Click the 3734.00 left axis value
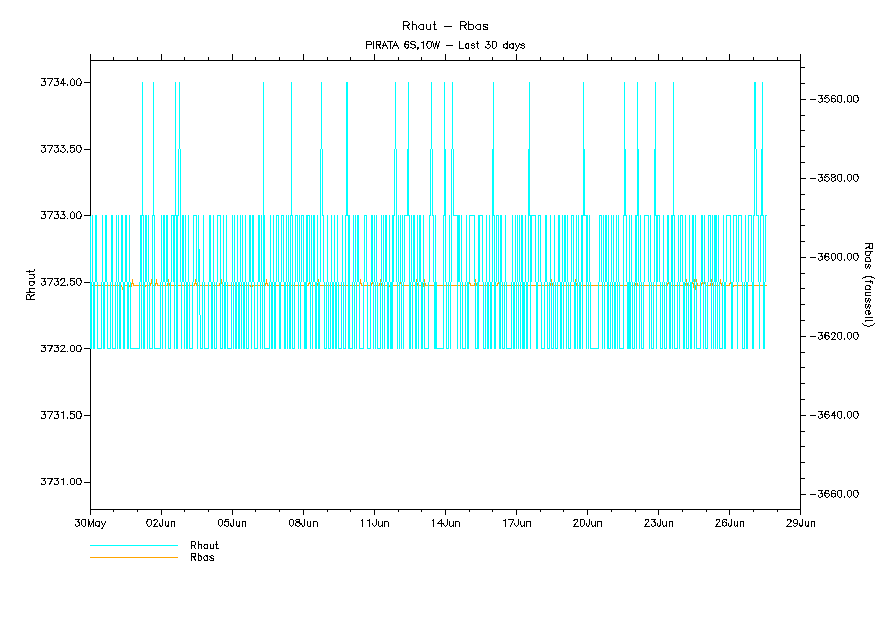 coord(60,82)
